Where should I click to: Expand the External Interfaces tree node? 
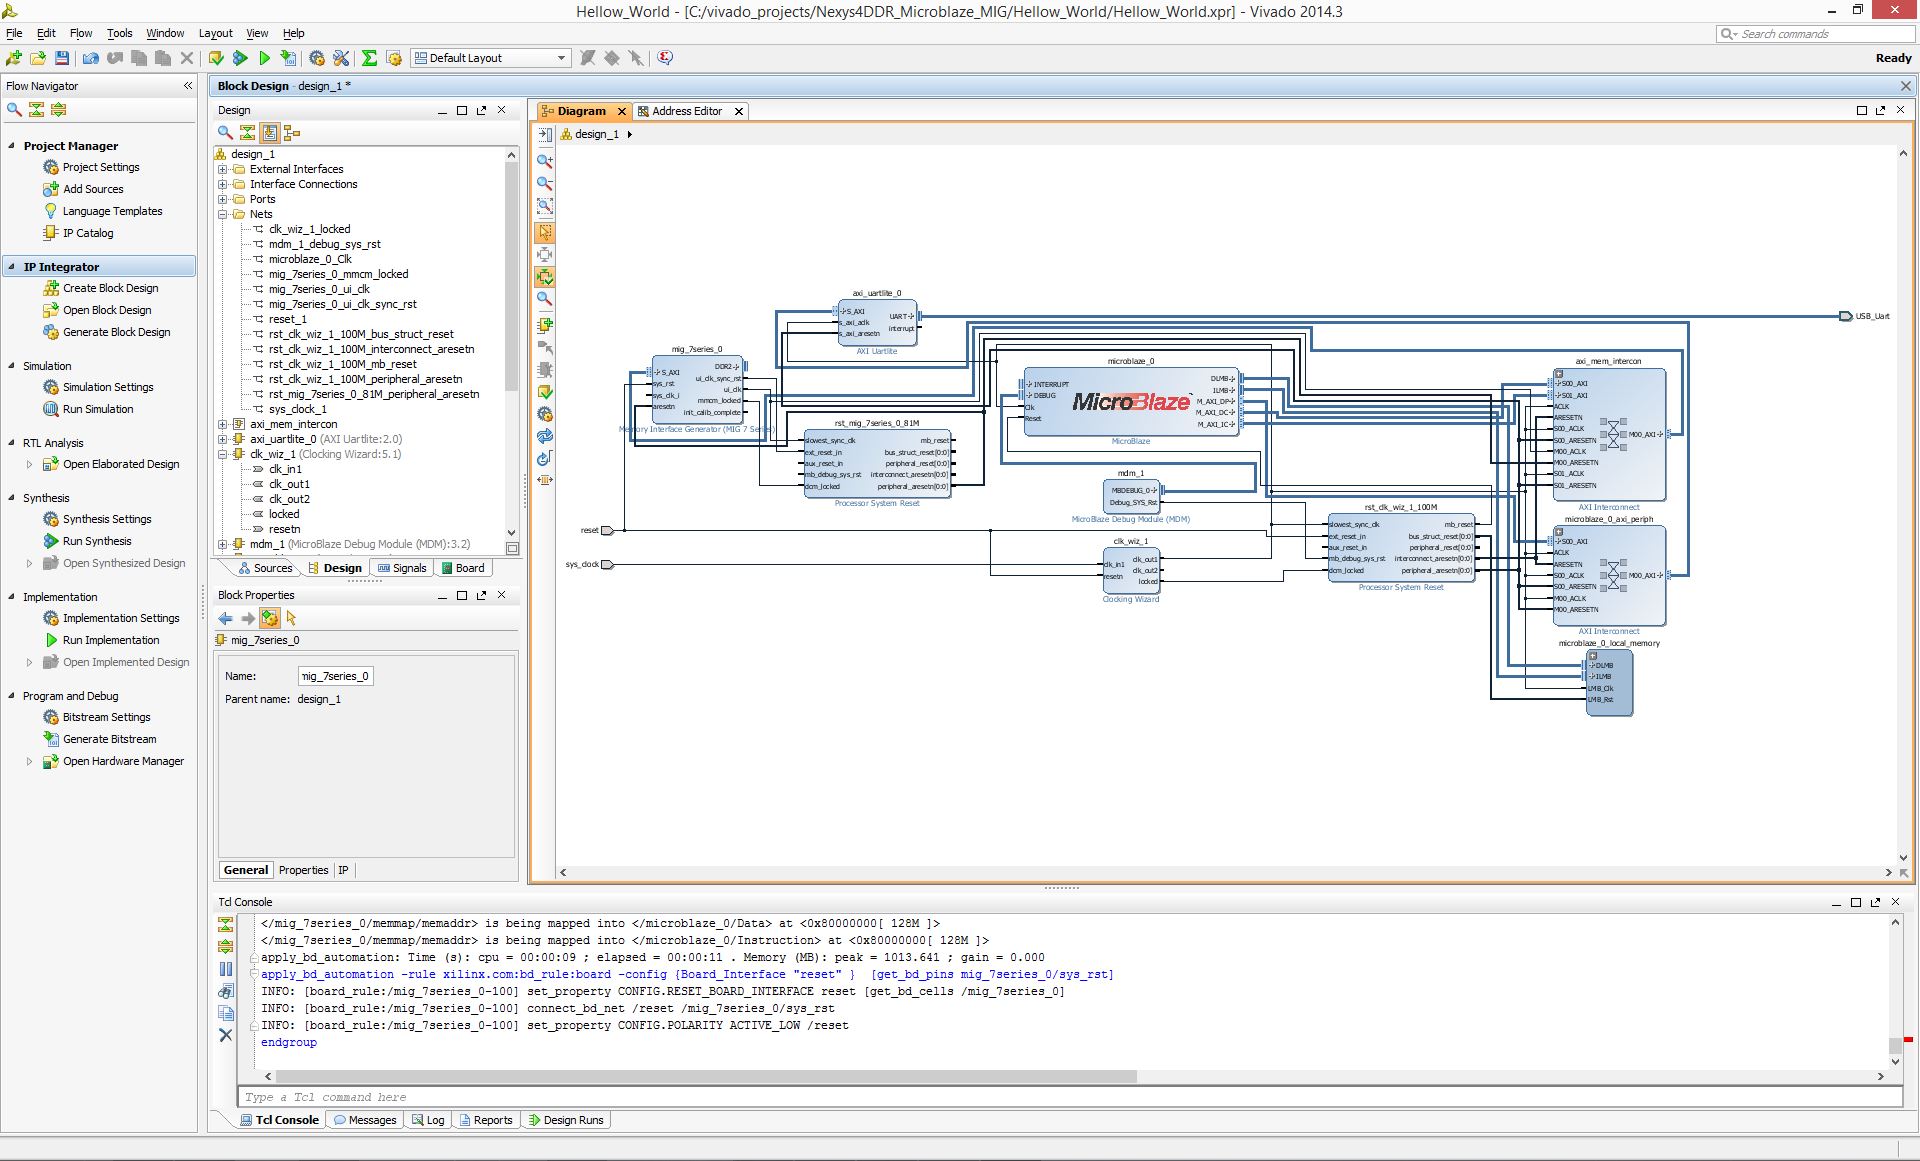[x=223, y=169]
